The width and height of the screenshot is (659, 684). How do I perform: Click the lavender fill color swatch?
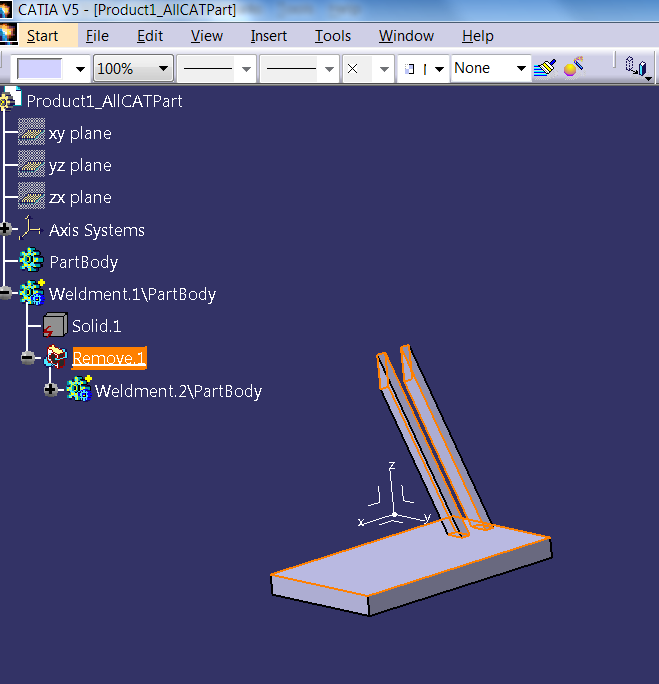coord(39,69)
